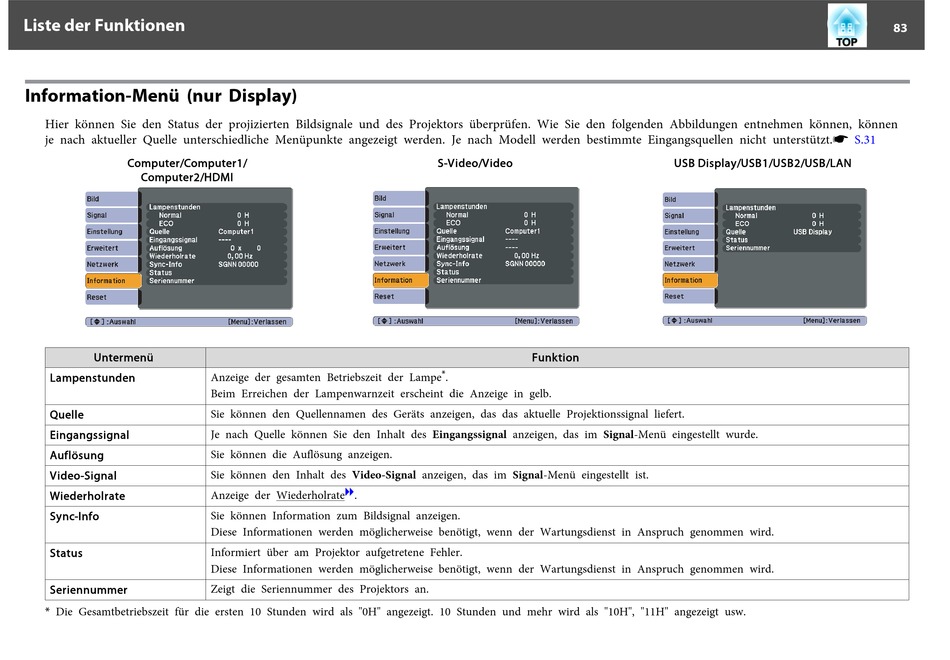Click the 'Information-Menü (nur Display)' heading

coord(161,96)
